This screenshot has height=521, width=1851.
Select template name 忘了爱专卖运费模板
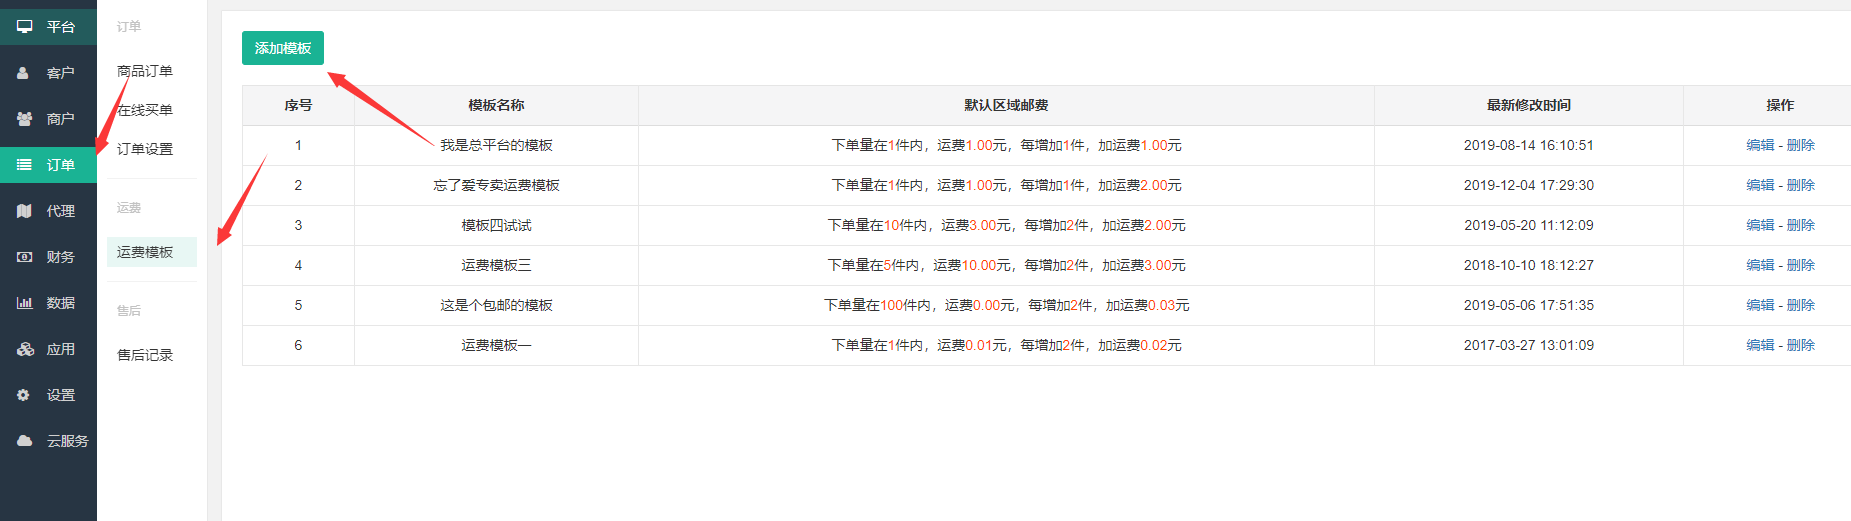pos(496,185)
